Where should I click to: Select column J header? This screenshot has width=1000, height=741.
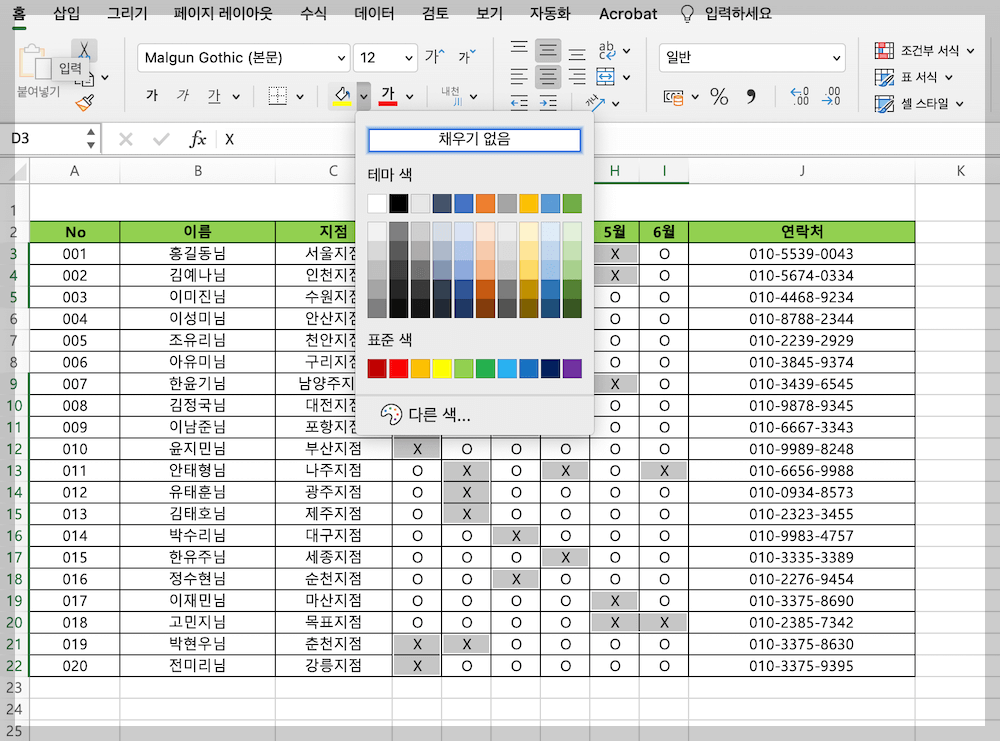click(802, 171)
